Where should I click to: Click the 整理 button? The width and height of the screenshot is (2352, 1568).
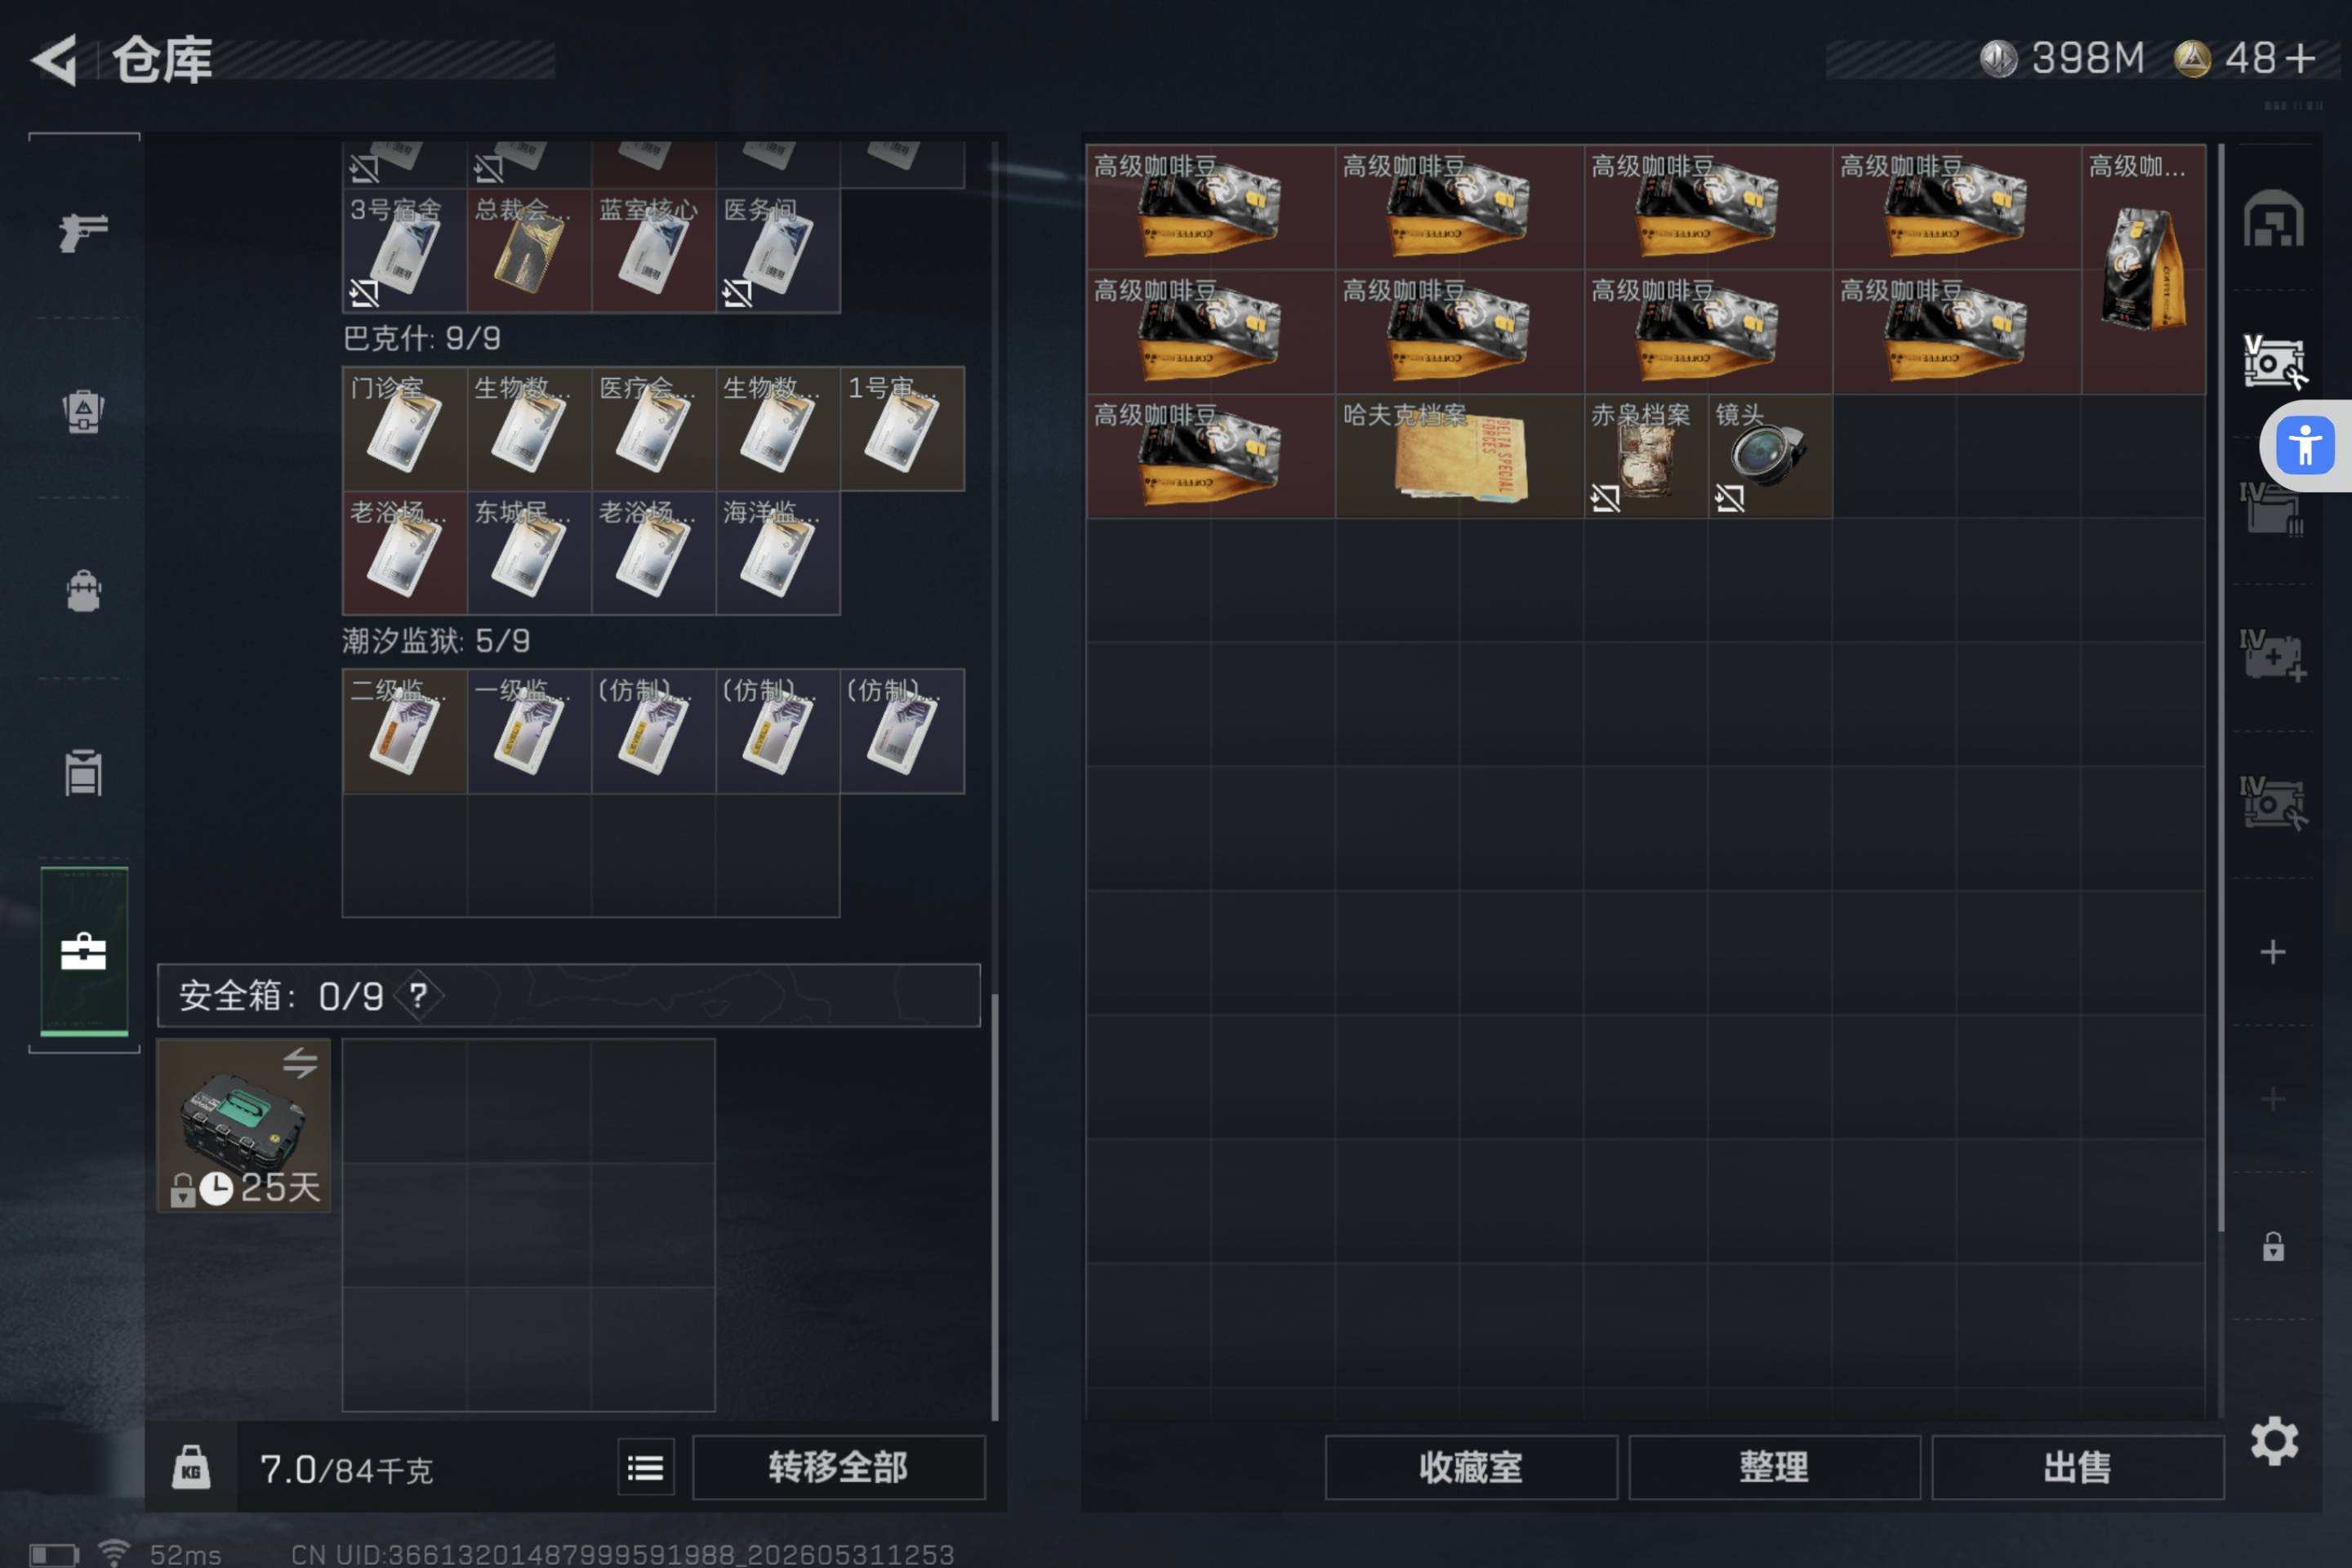(1774, 1467)
